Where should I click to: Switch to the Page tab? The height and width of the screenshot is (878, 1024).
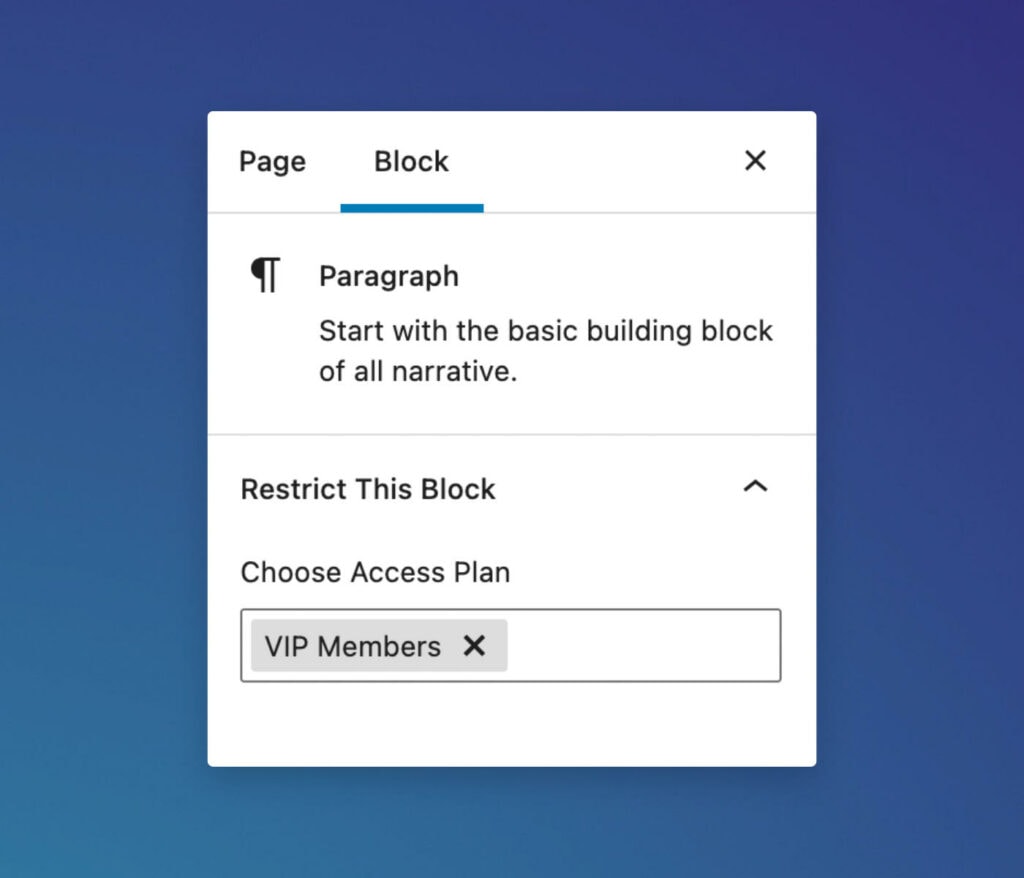(x=271, y=161)
